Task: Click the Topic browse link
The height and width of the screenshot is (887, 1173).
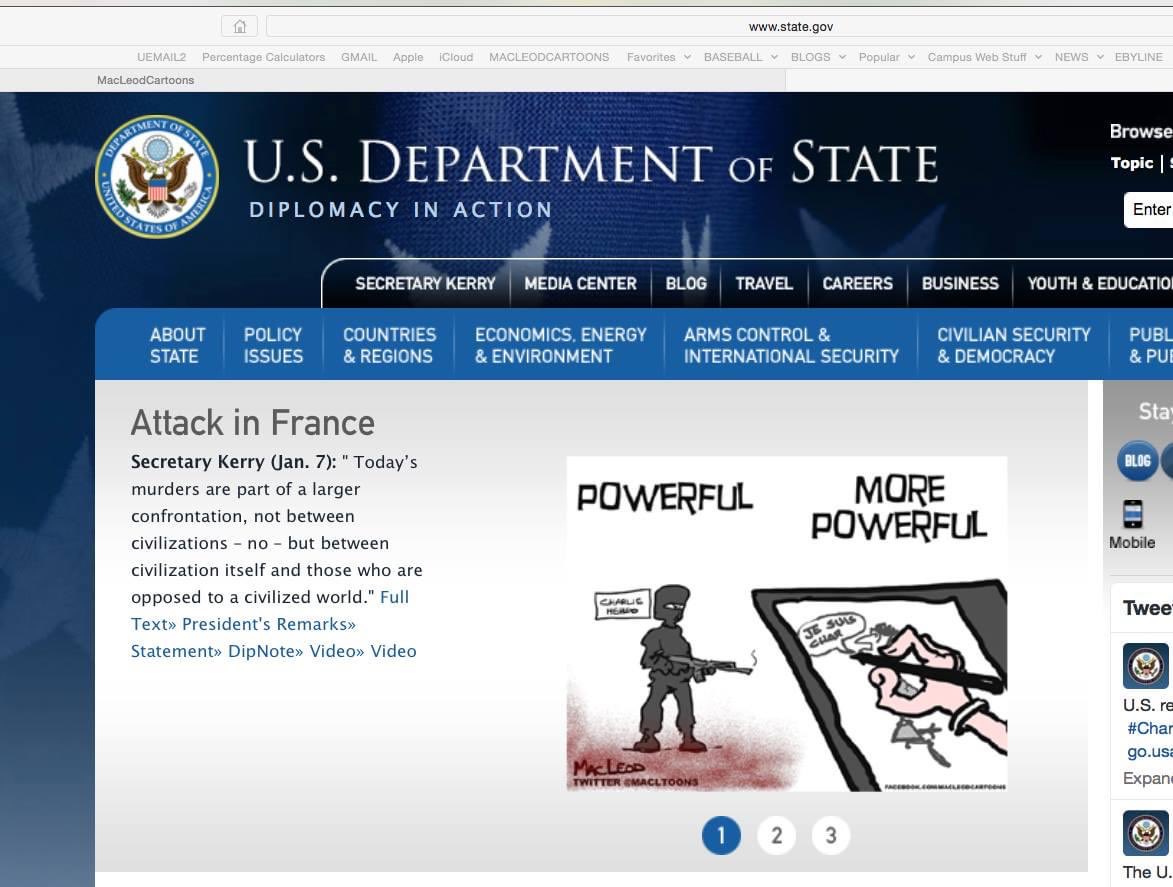Action: tap(1132, 162)
